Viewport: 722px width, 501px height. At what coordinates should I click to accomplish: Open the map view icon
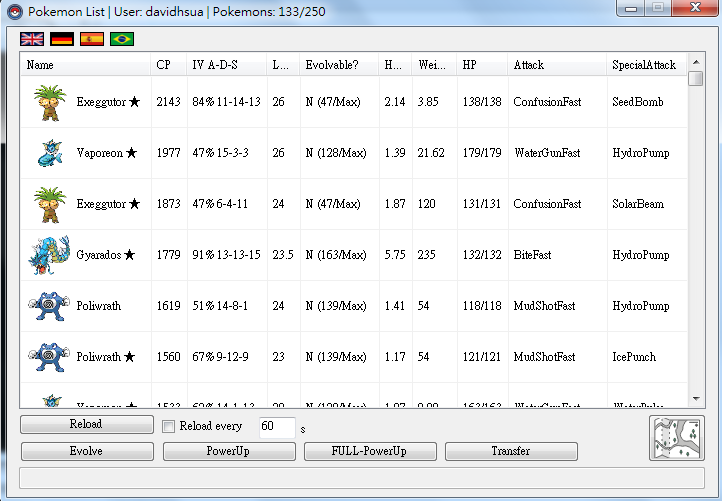coord(676,437)
